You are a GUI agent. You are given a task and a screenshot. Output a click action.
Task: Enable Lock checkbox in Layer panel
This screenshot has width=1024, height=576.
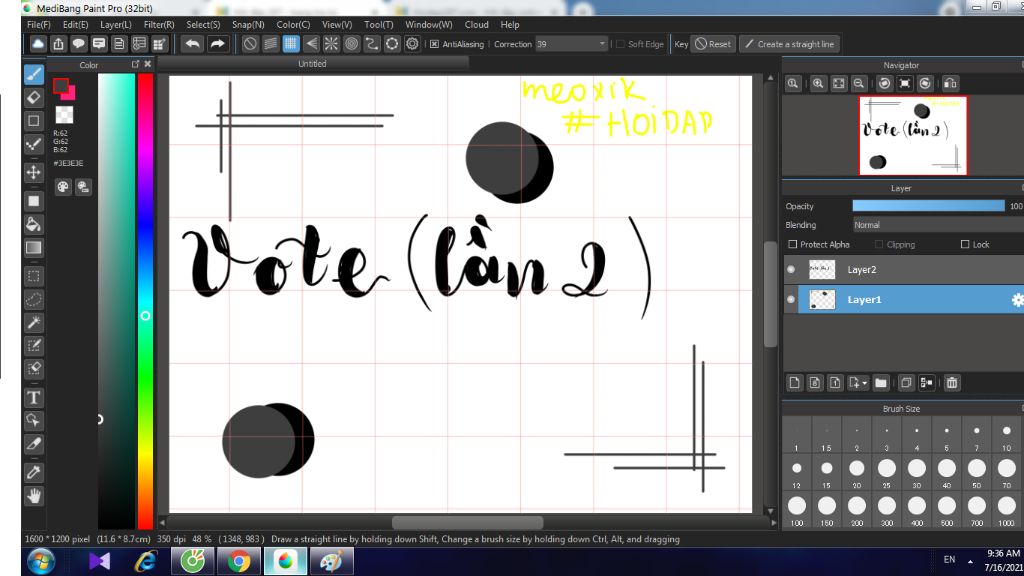(x=965, y=244)
